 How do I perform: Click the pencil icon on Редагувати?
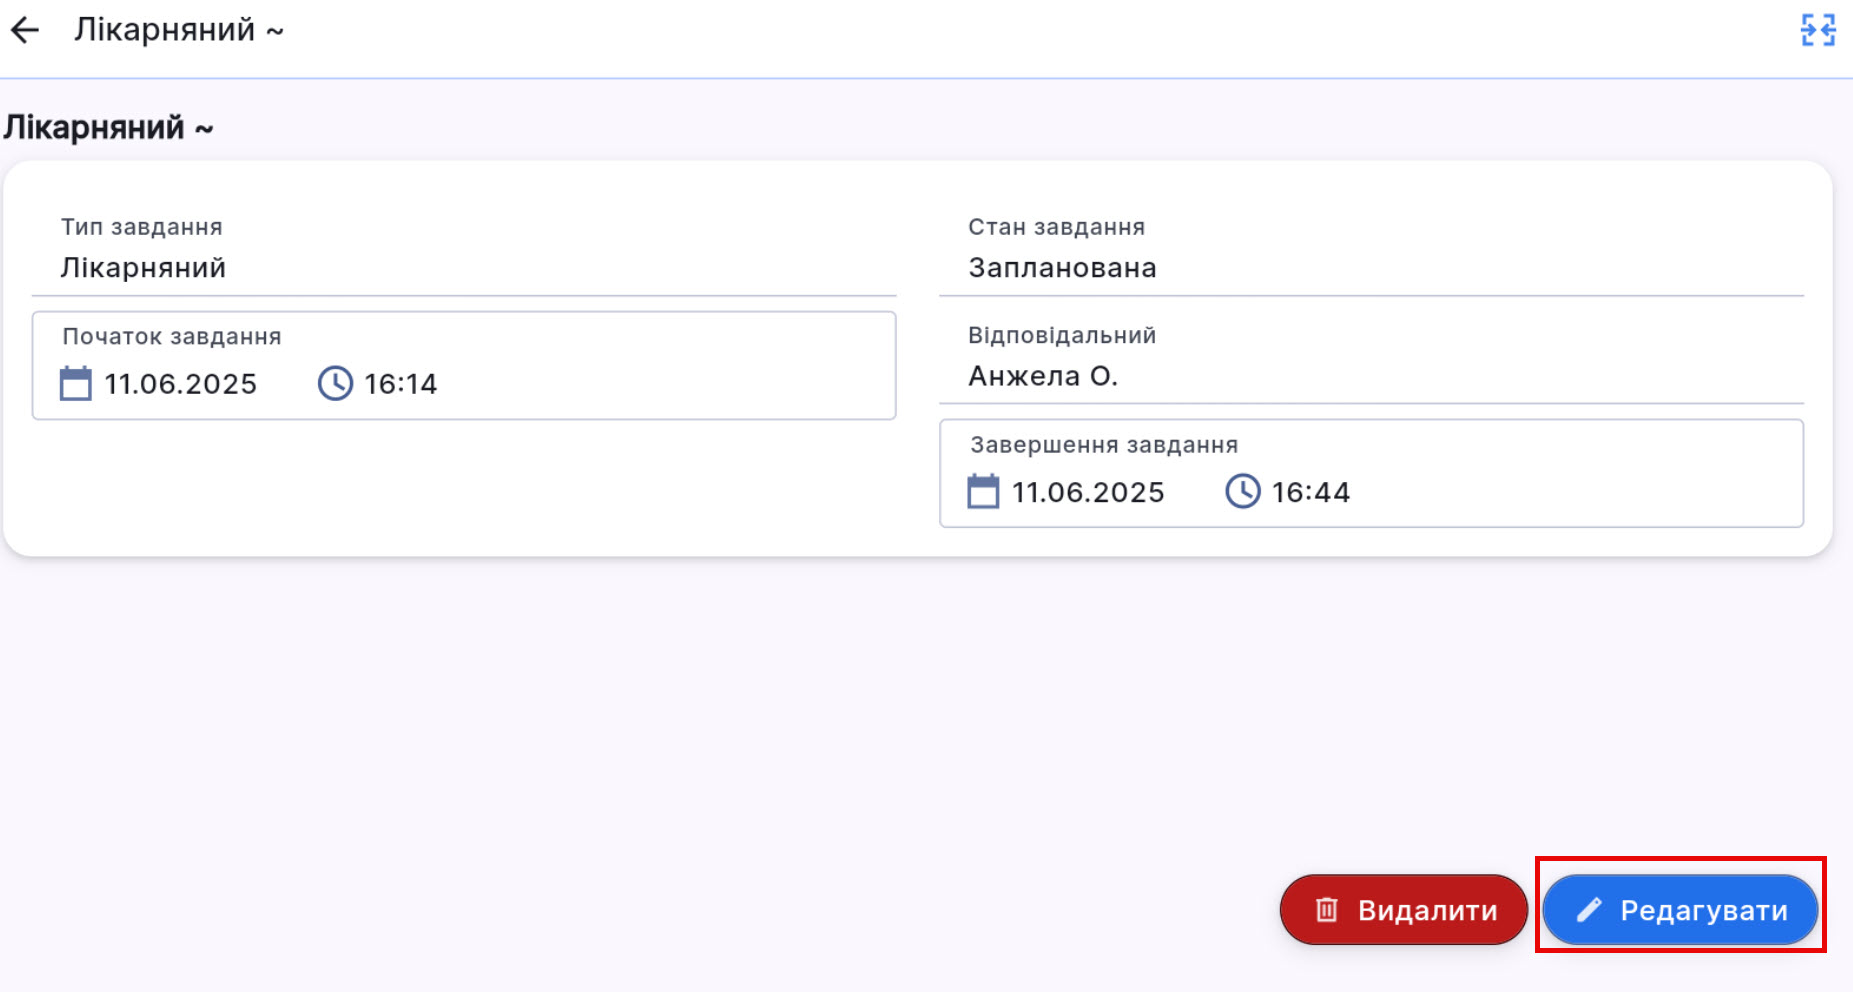click(1588, 910)
